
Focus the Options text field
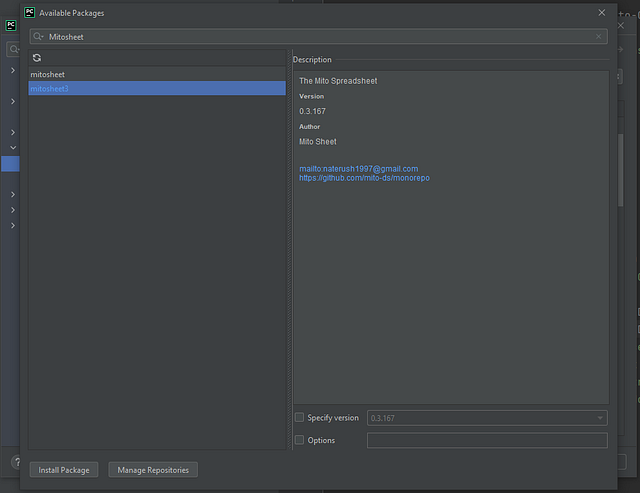pos(487,440)
